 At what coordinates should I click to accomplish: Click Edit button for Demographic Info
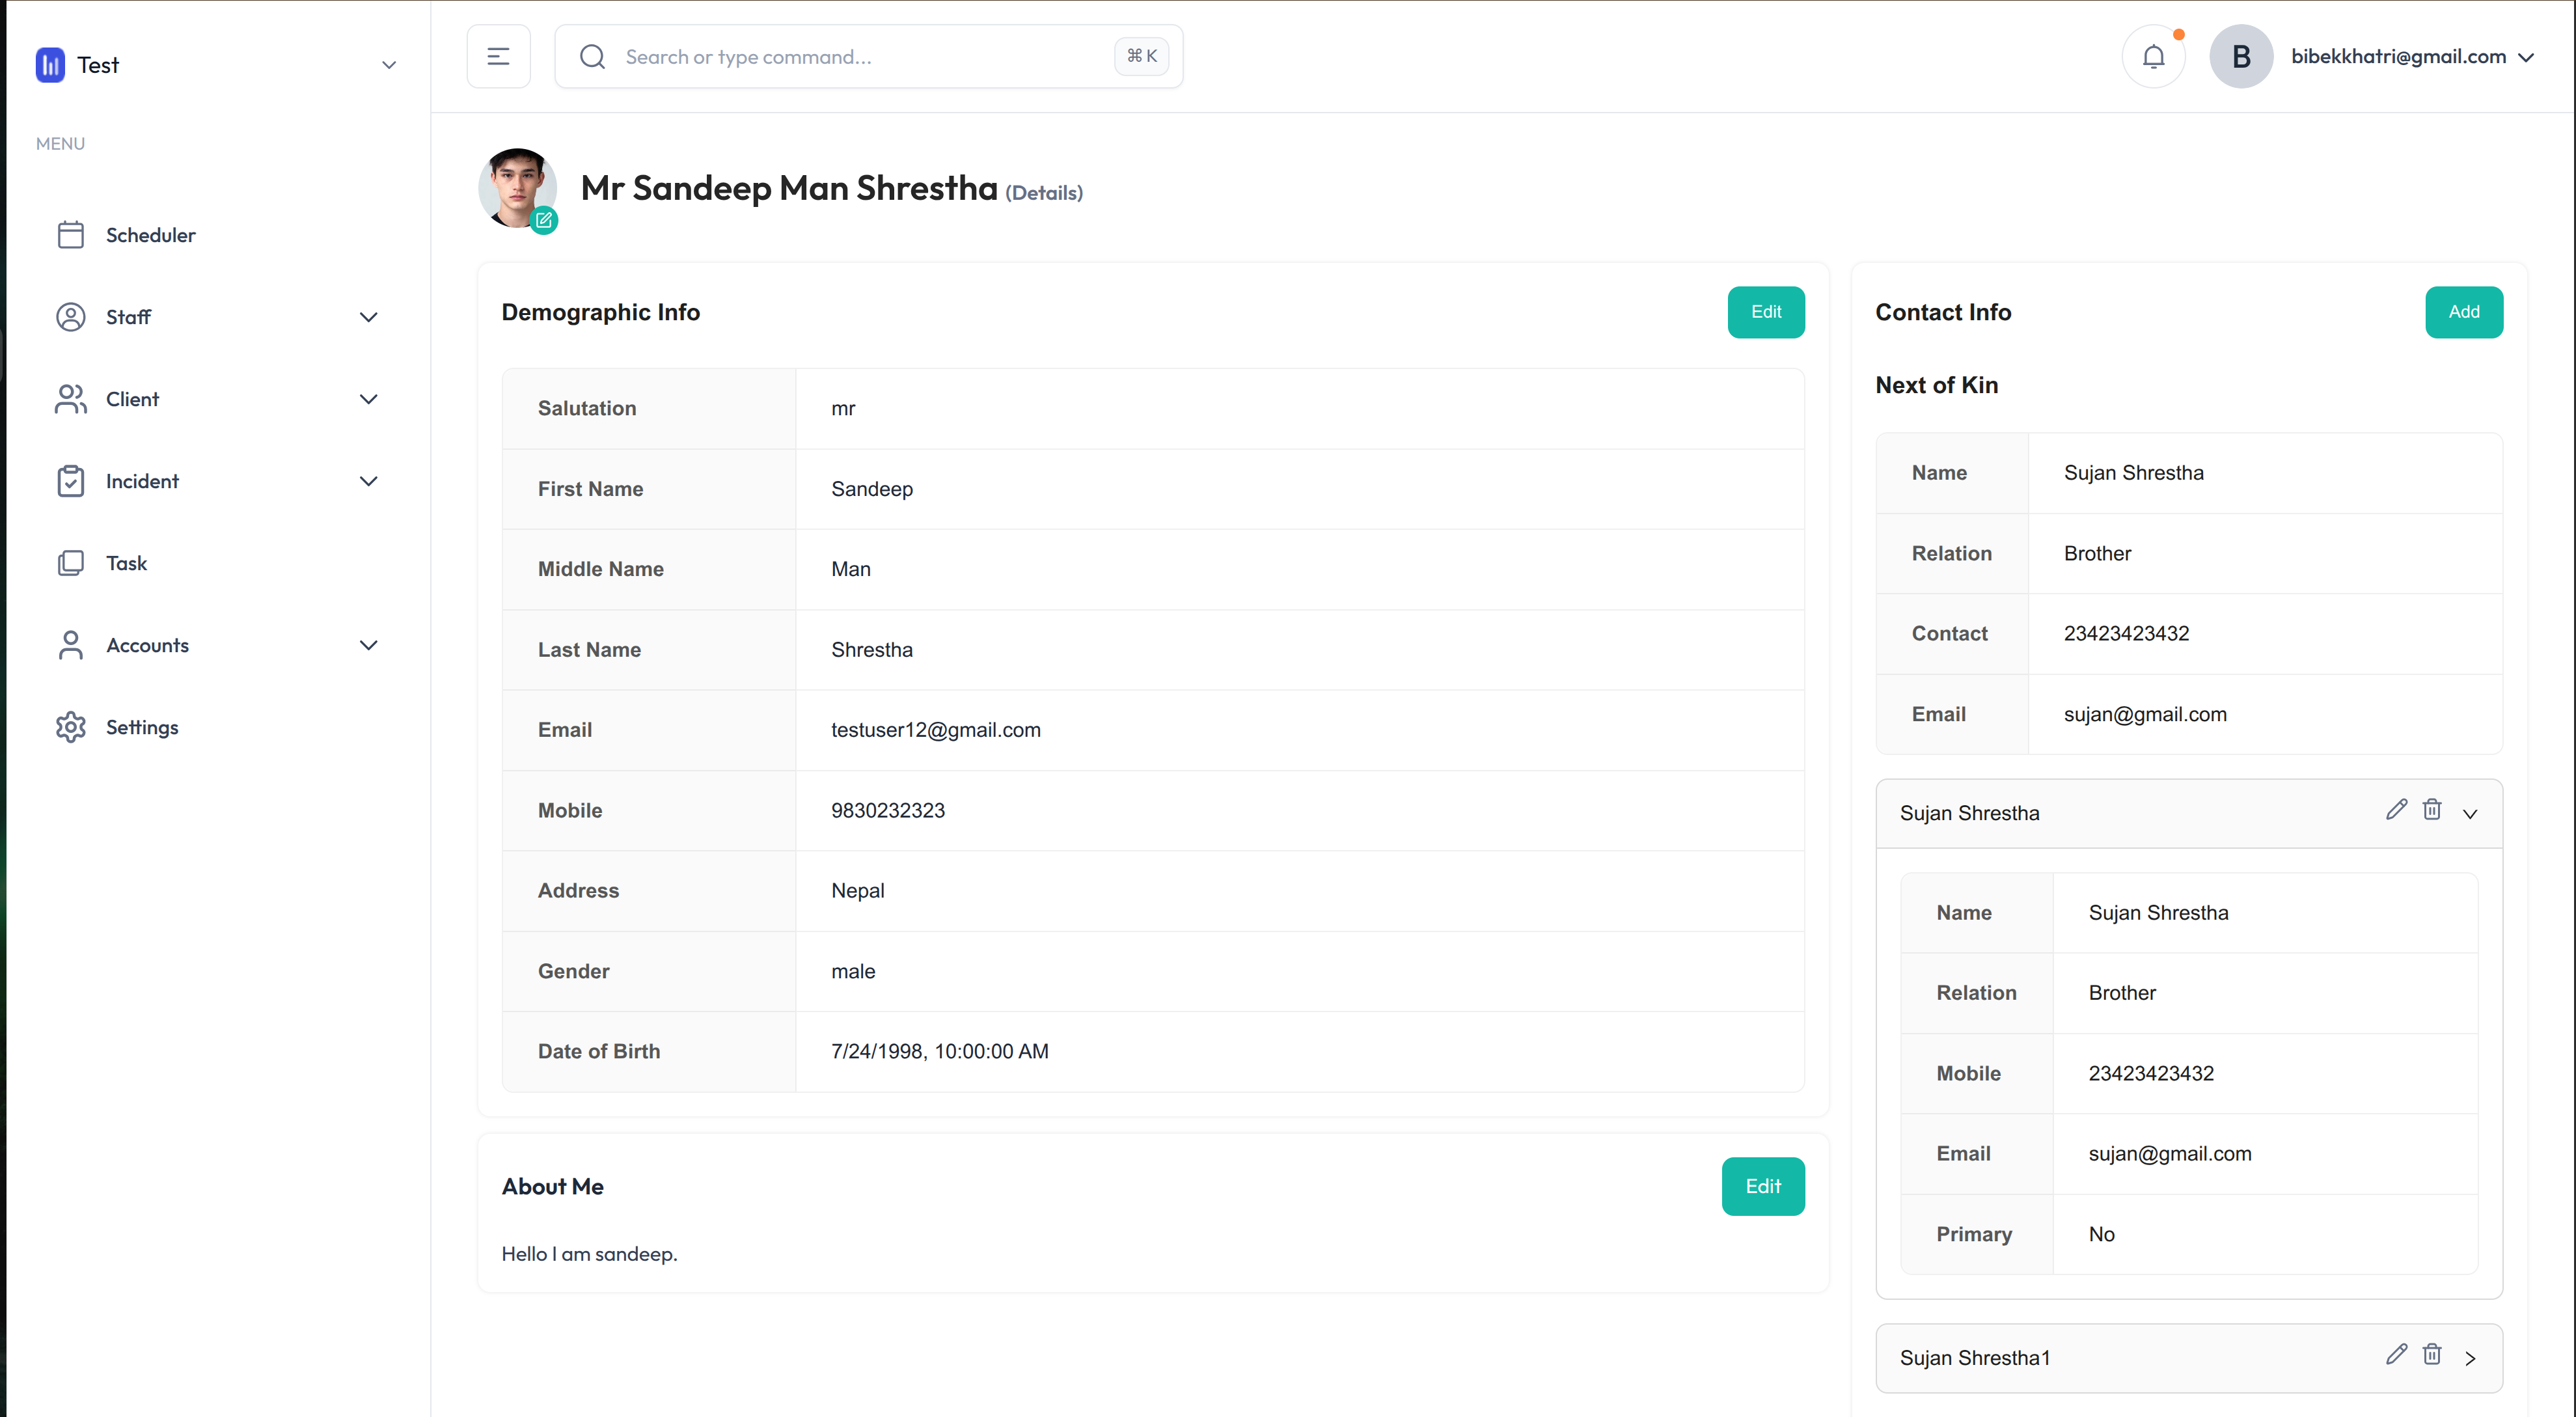tap(1765, 312)
